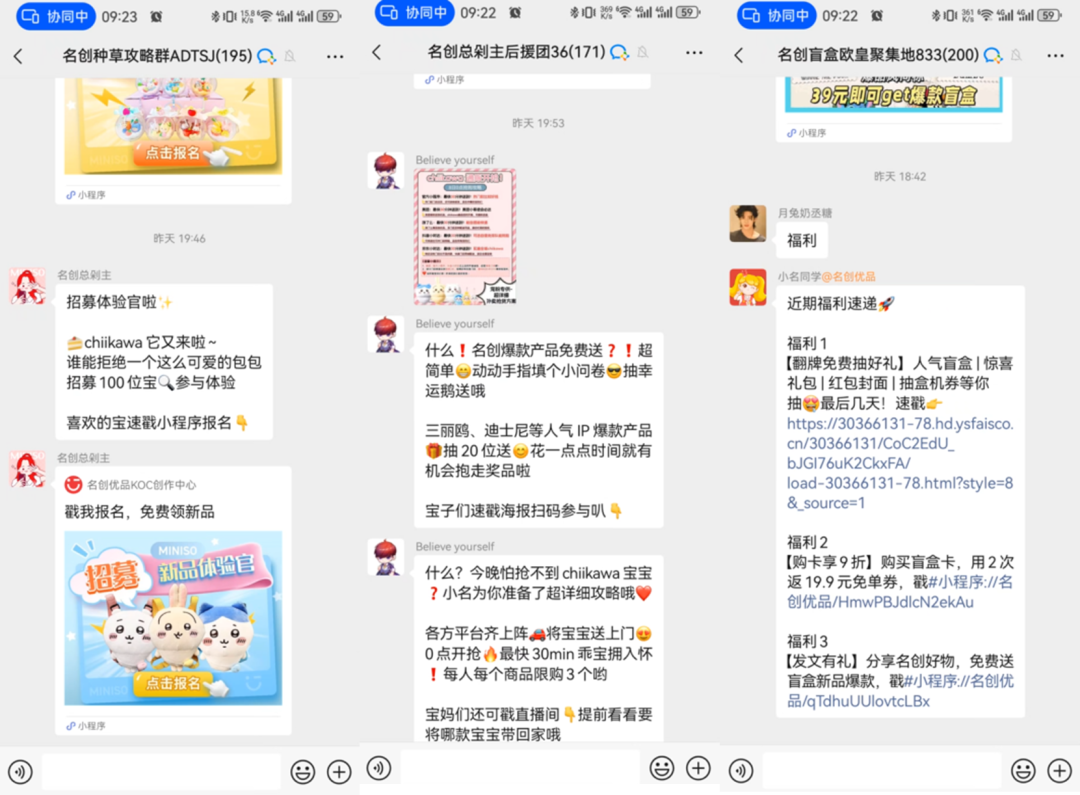Screen dimensions: 1080x795
Task: Tap the chat-bubble icon beside 名创总剁主后援团36(171)
Action: coord(619,52)
